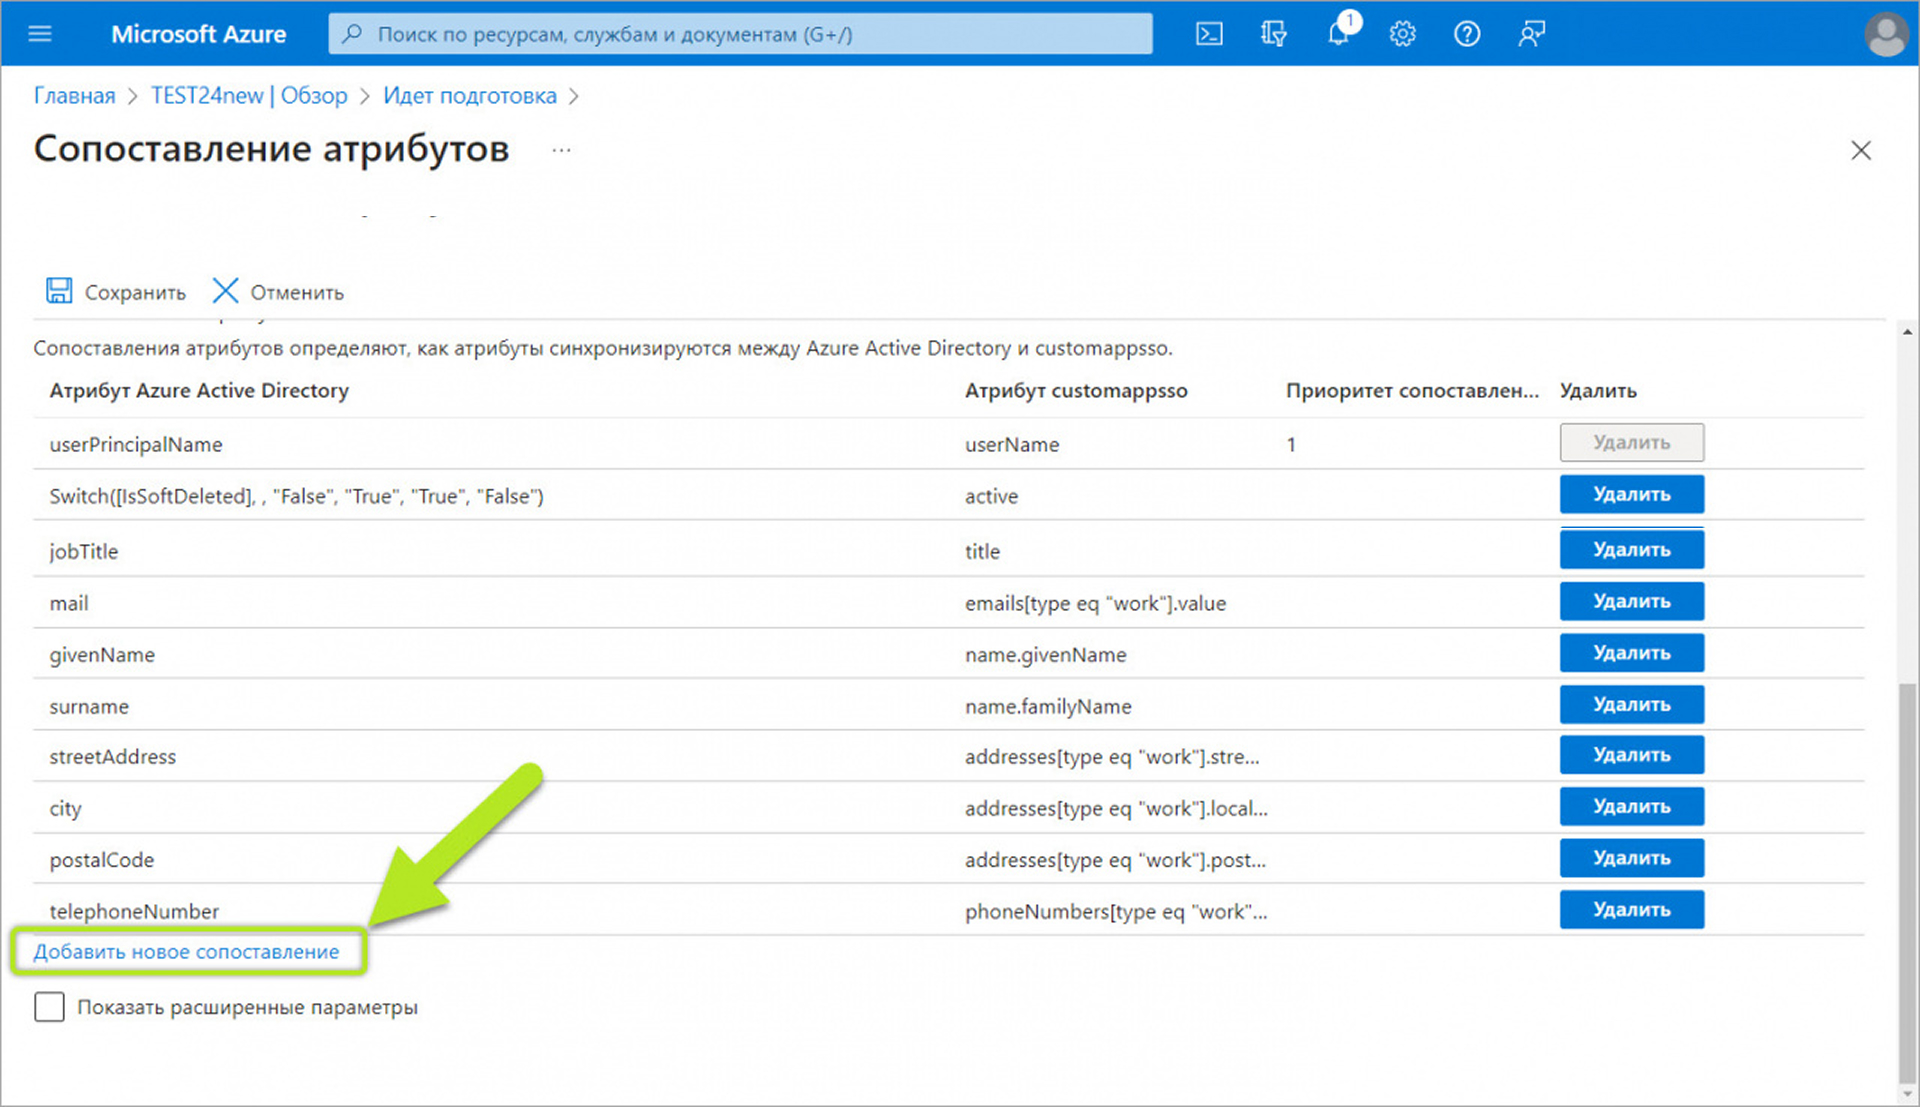Click the Сохранить save icon
The height and width of the screenshot is (1107, 1920).
59,291
